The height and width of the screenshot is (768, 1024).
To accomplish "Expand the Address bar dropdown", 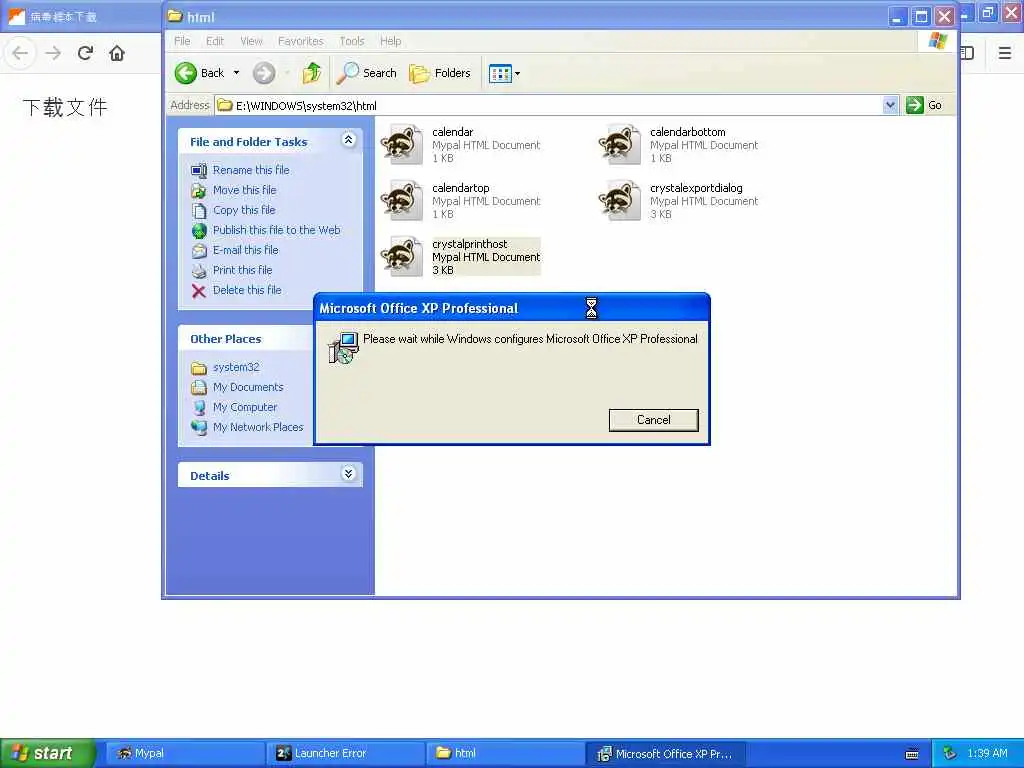I will [x=890, y=105].
